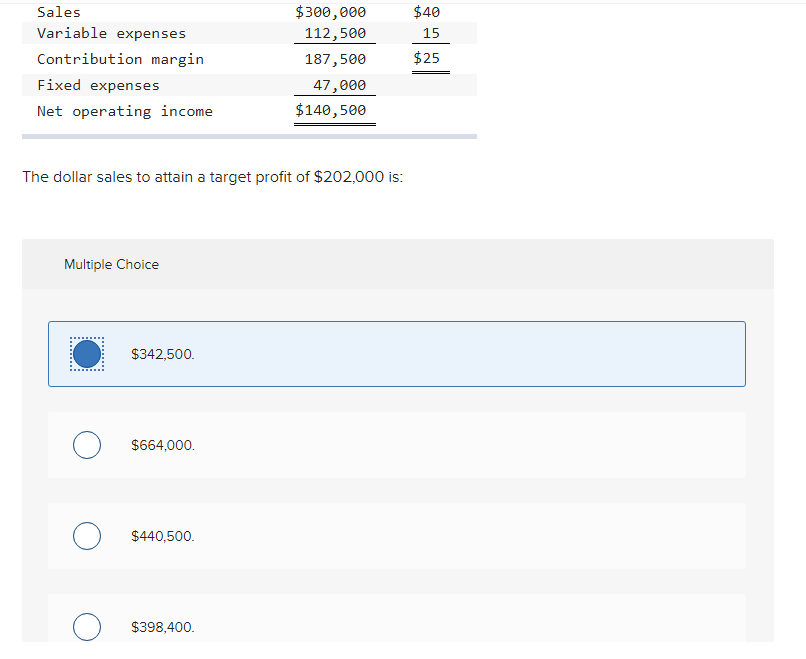Click the Multiple Choice section header

pyautogui.click(x=111, y=264)
